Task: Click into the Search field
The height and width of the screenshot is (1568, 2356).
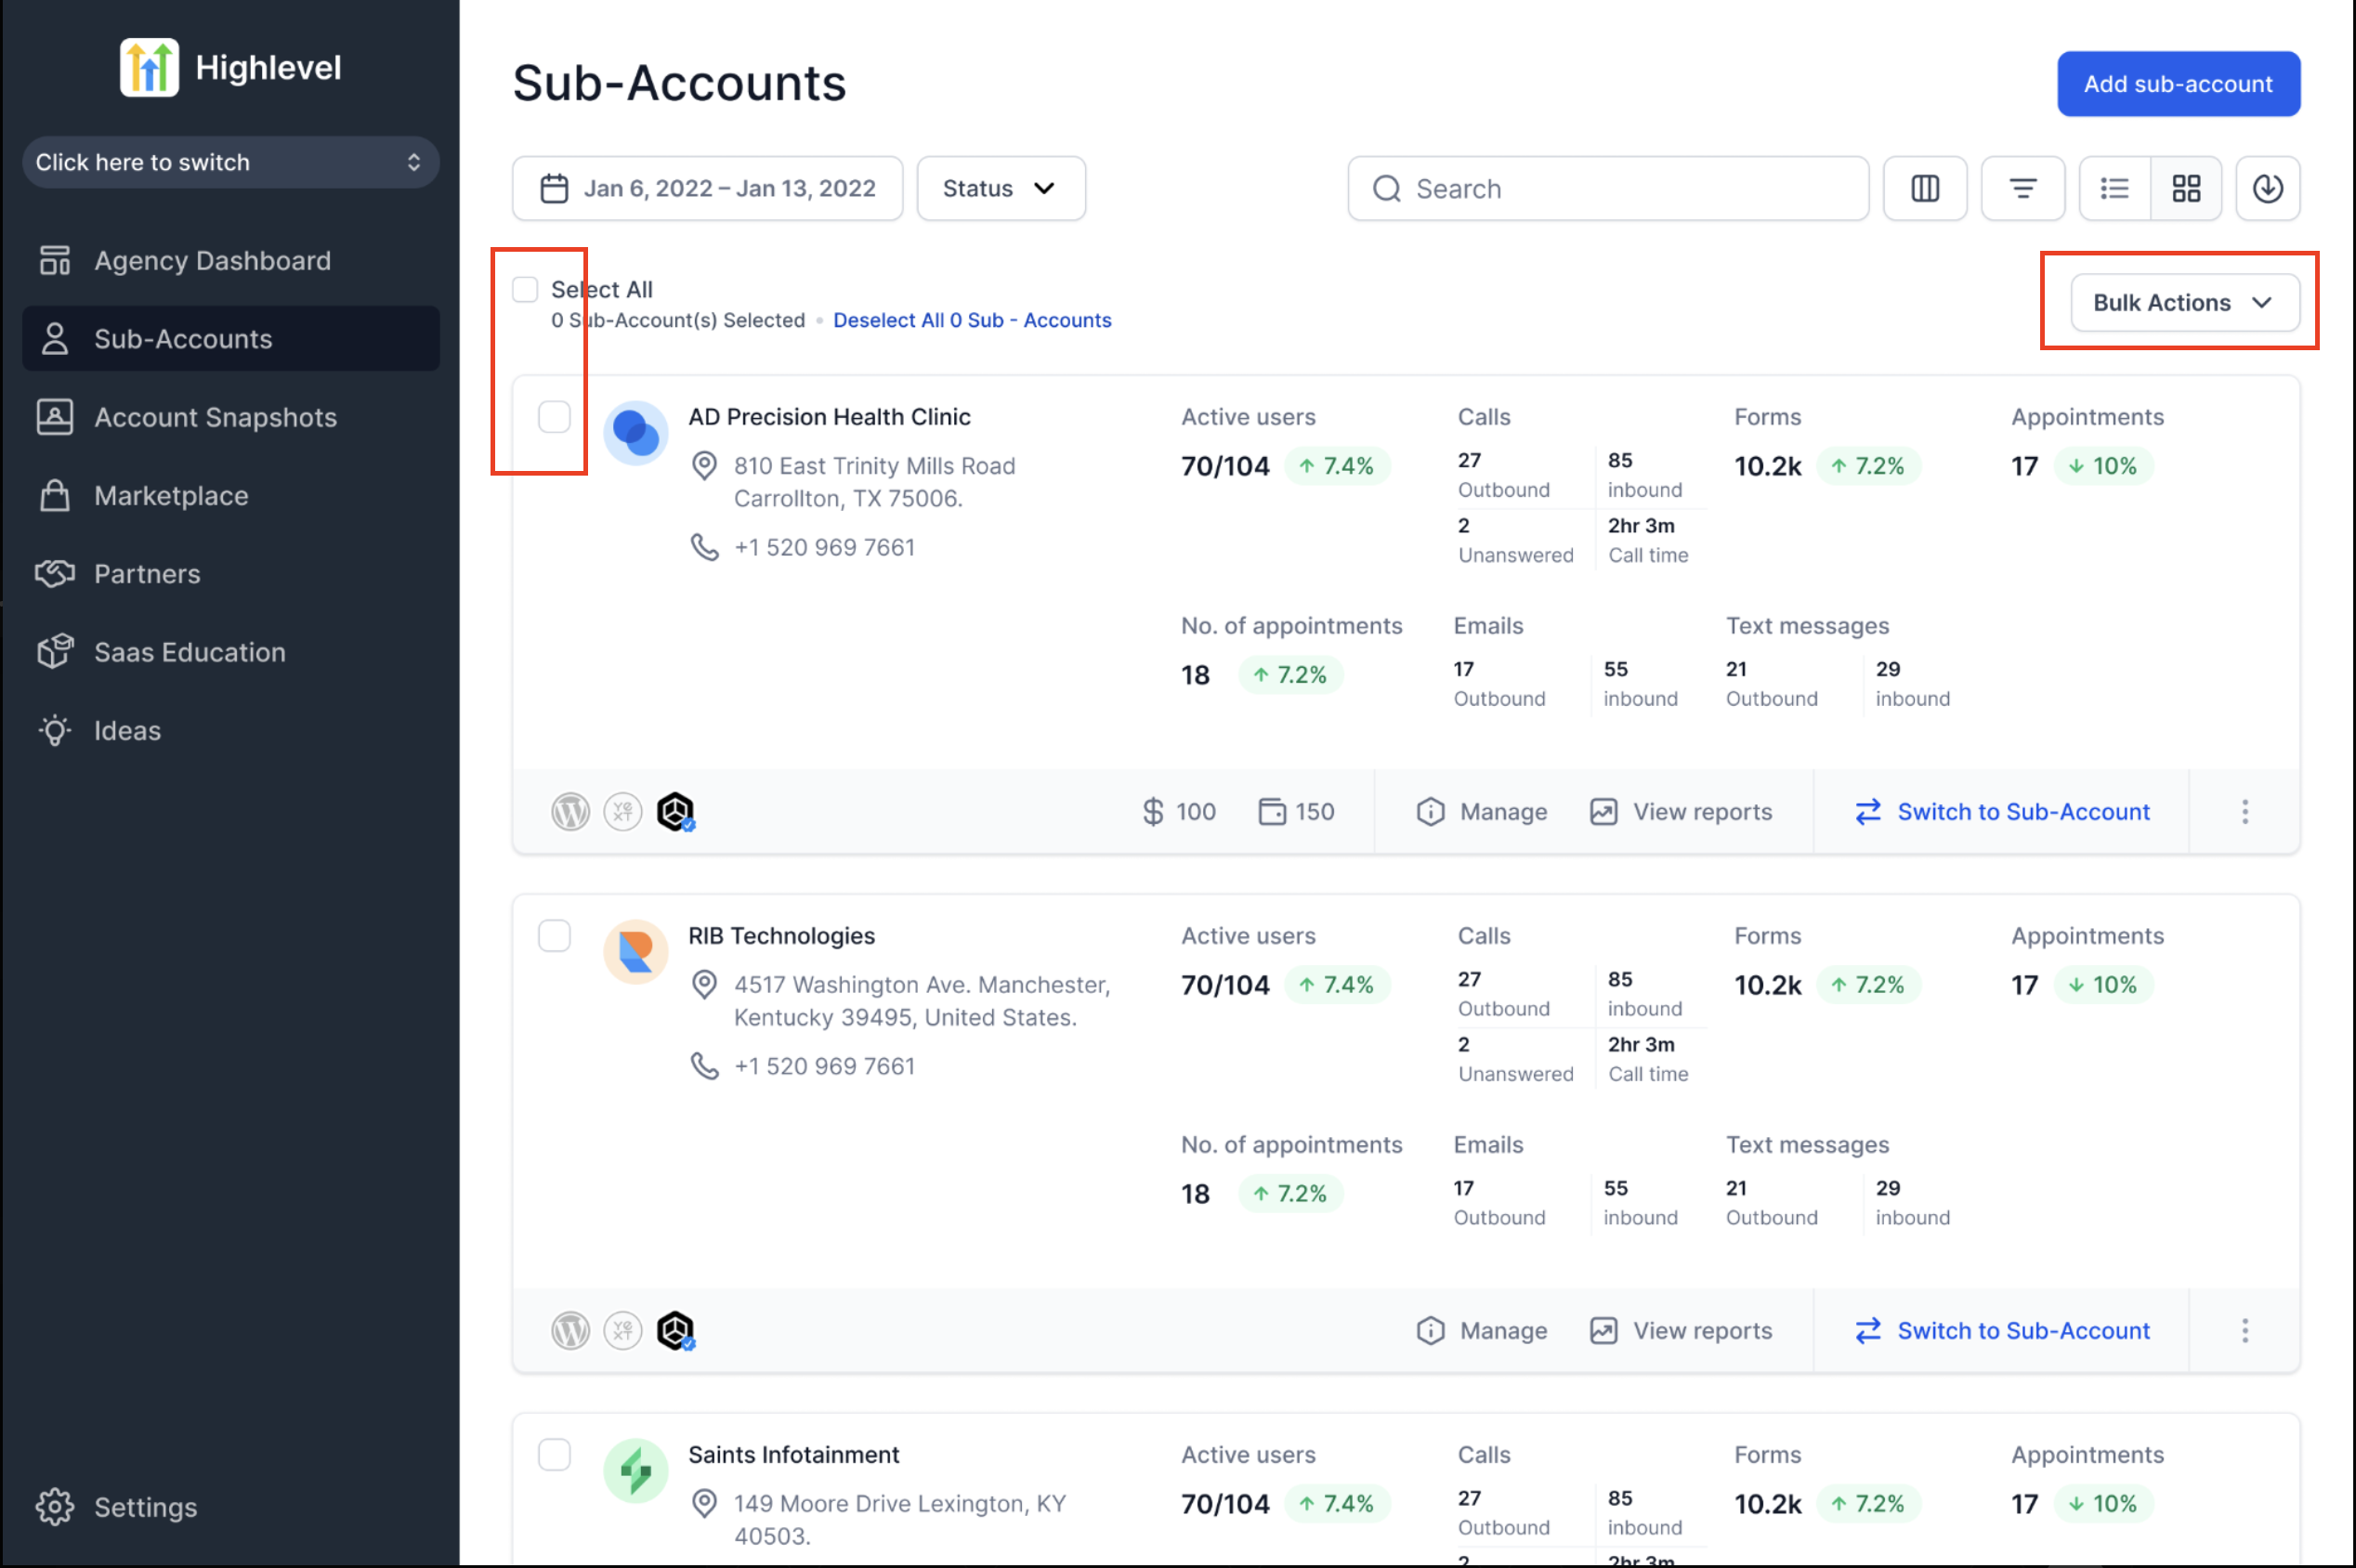Action: (1620, 188)
